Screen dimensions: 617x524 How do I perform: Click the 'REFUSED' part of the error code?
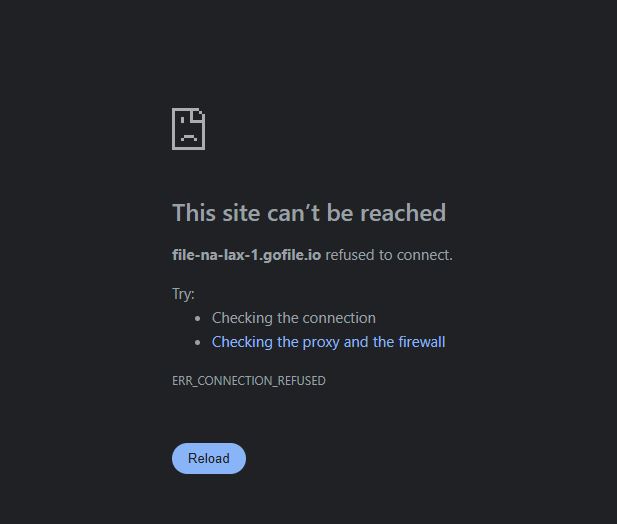pyautogui.click(x=302, y=381)
